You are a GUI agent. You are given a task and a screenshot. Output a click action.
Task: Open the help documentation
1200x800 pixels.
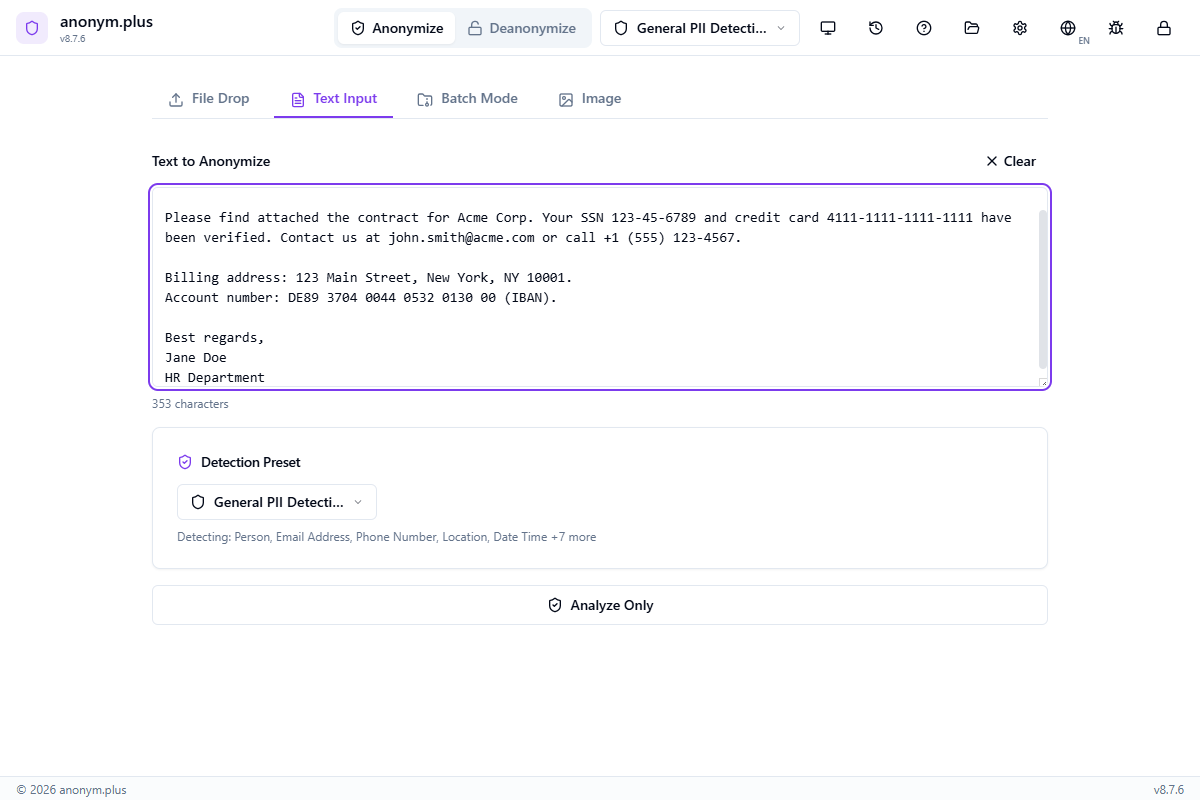[x=923, y=28]
